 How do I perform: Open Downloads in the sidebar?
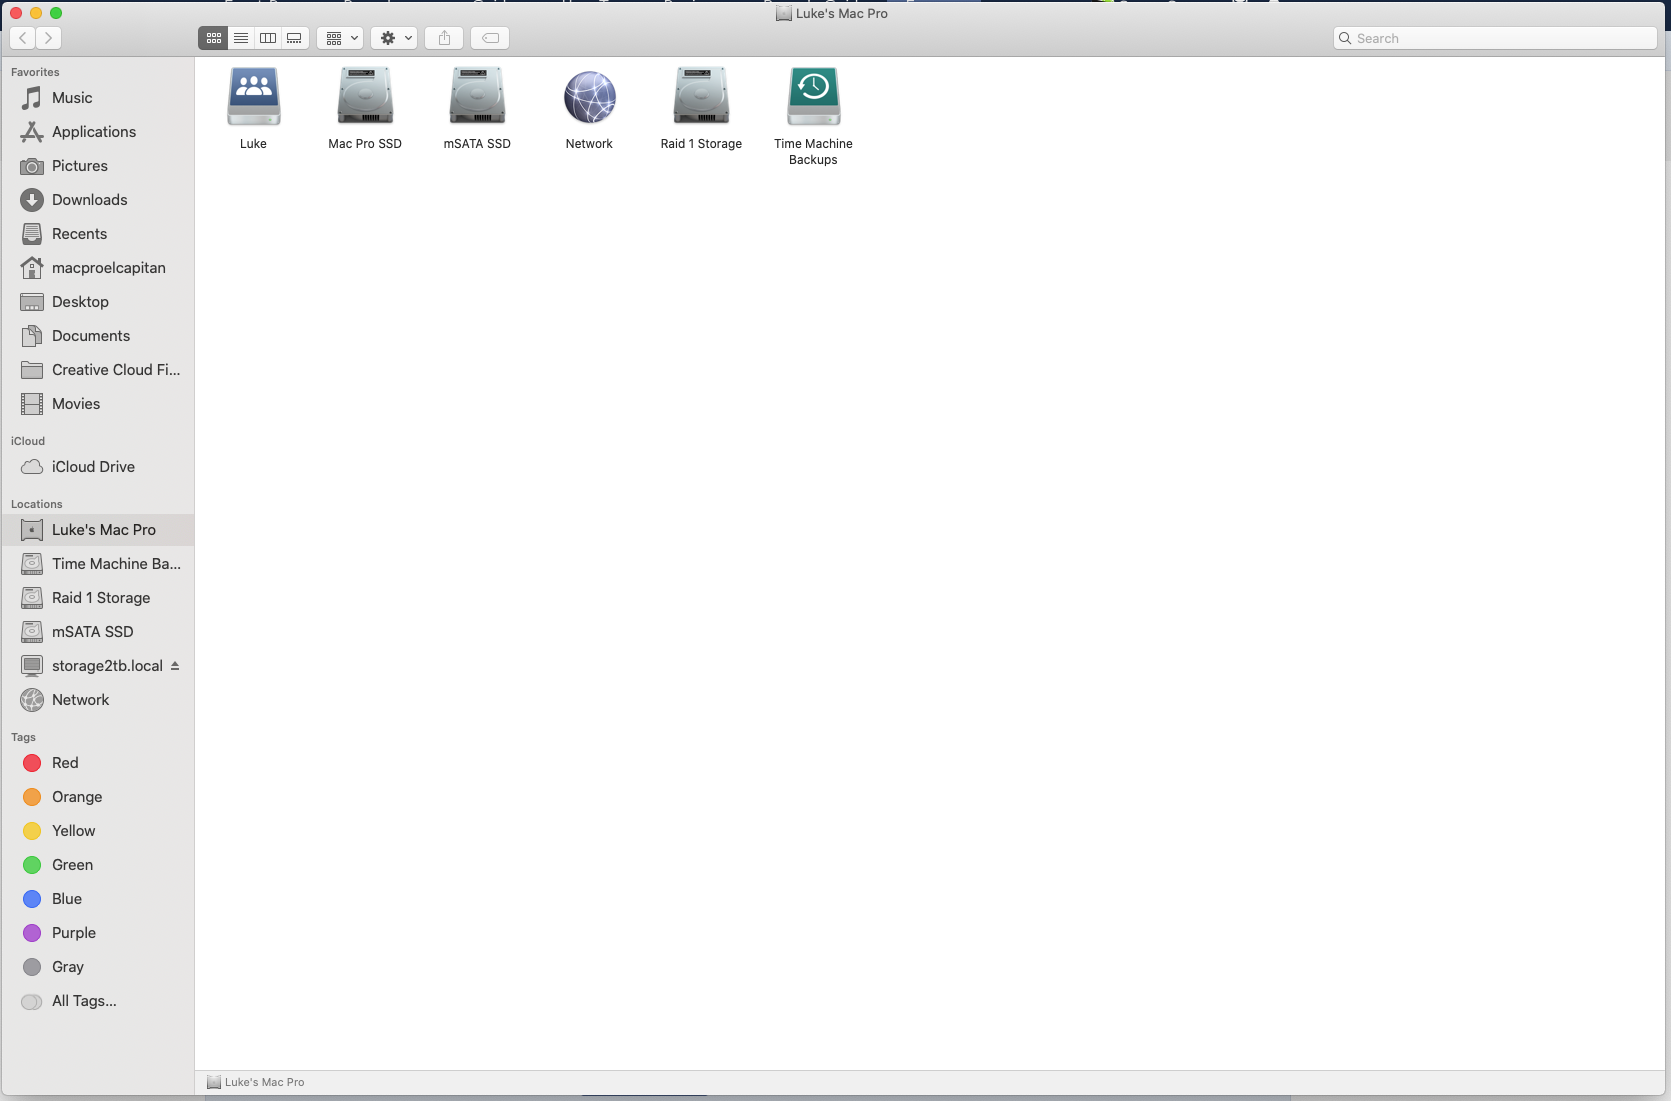tap(98, 200)
